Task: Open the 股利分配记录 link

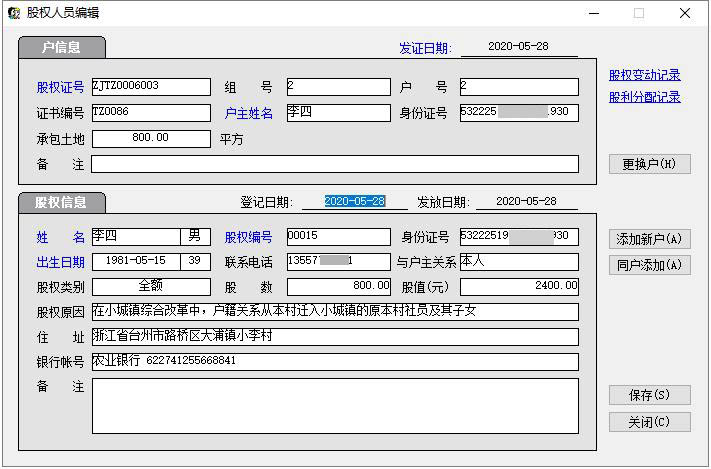Action: [x=645, y=97]
